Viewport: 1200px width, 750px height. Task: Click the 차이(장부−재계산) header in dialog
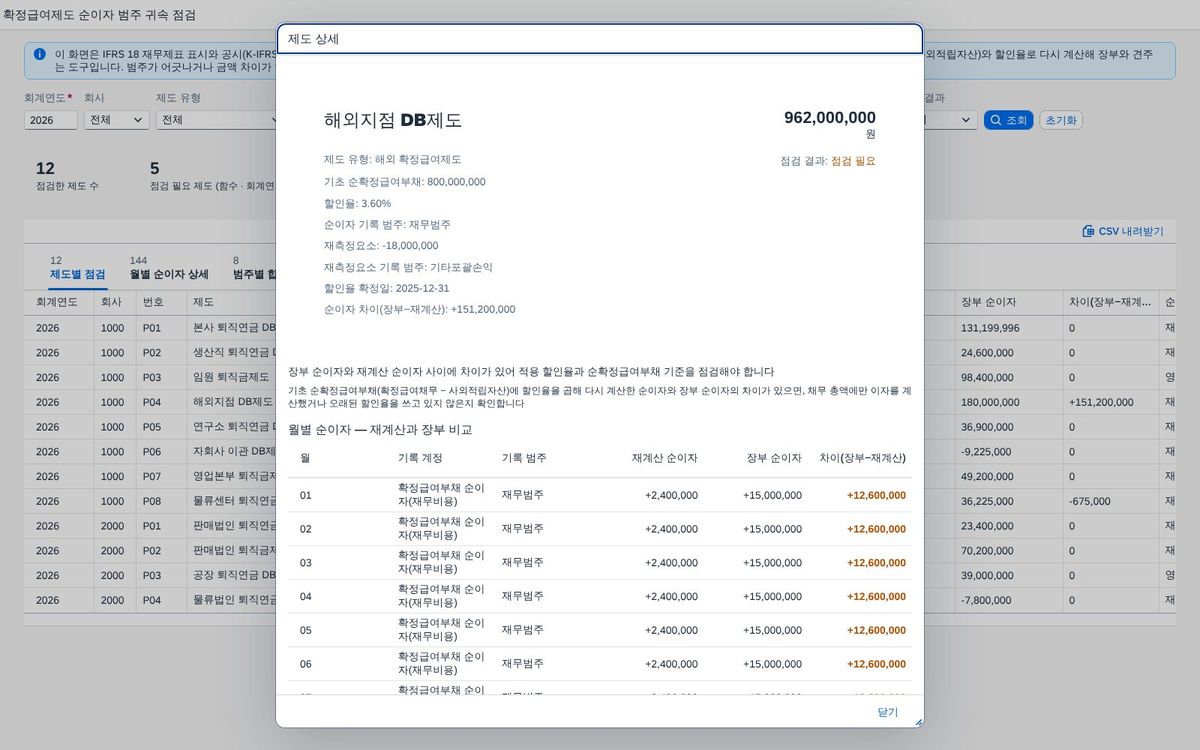(862, 458)
